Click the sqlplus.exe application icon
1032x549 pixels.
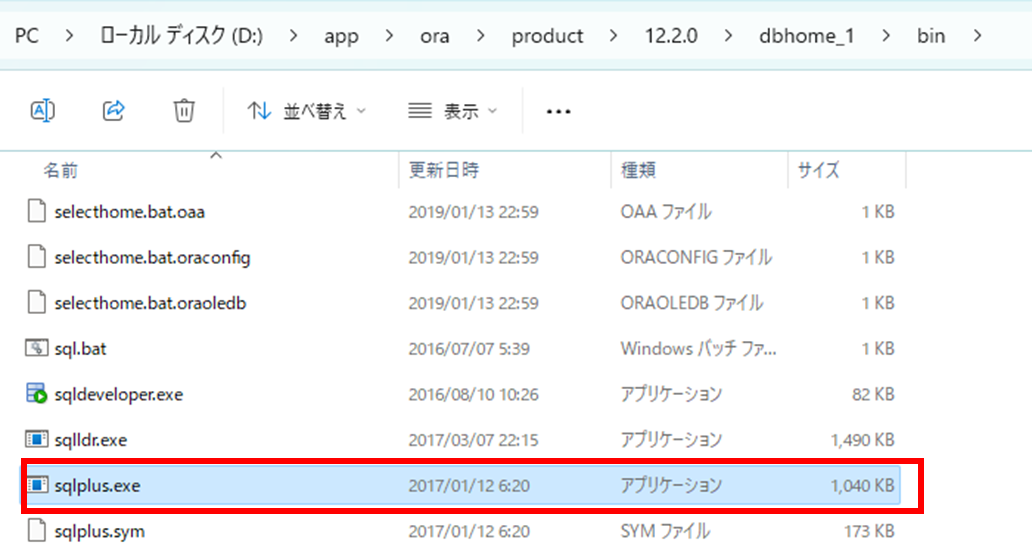coord(37,485)
